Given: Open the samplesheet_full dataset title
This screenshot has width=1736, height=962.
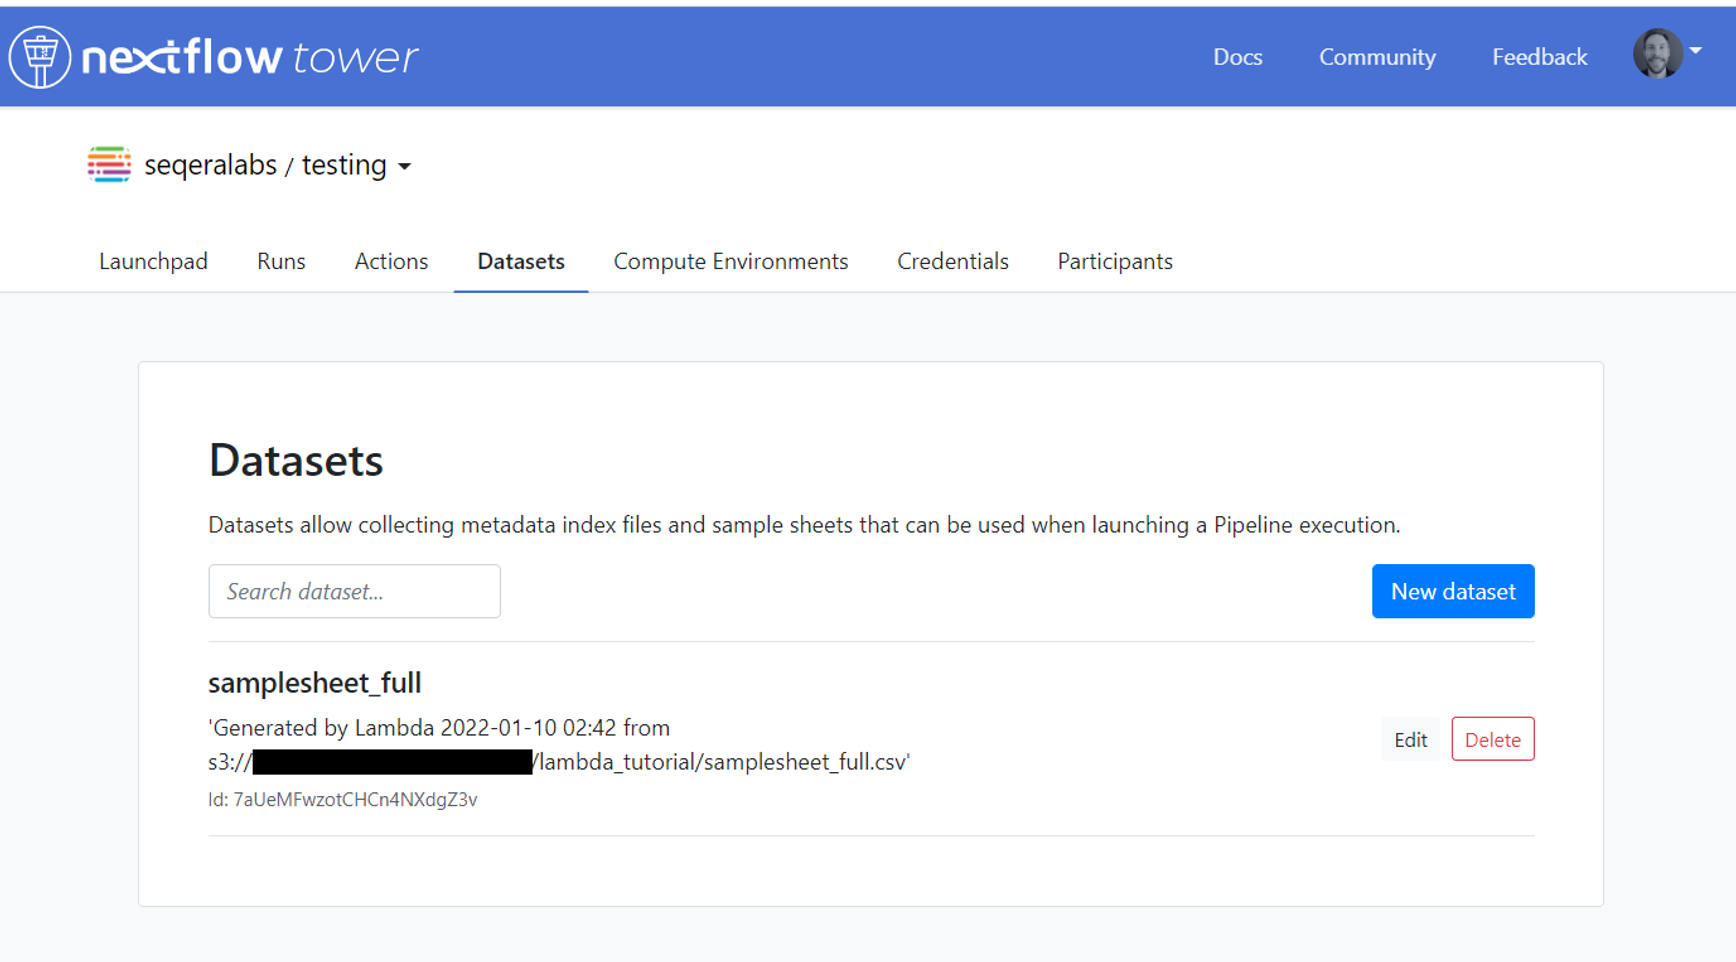Looking at the screenshot, I should coord(315,683).
